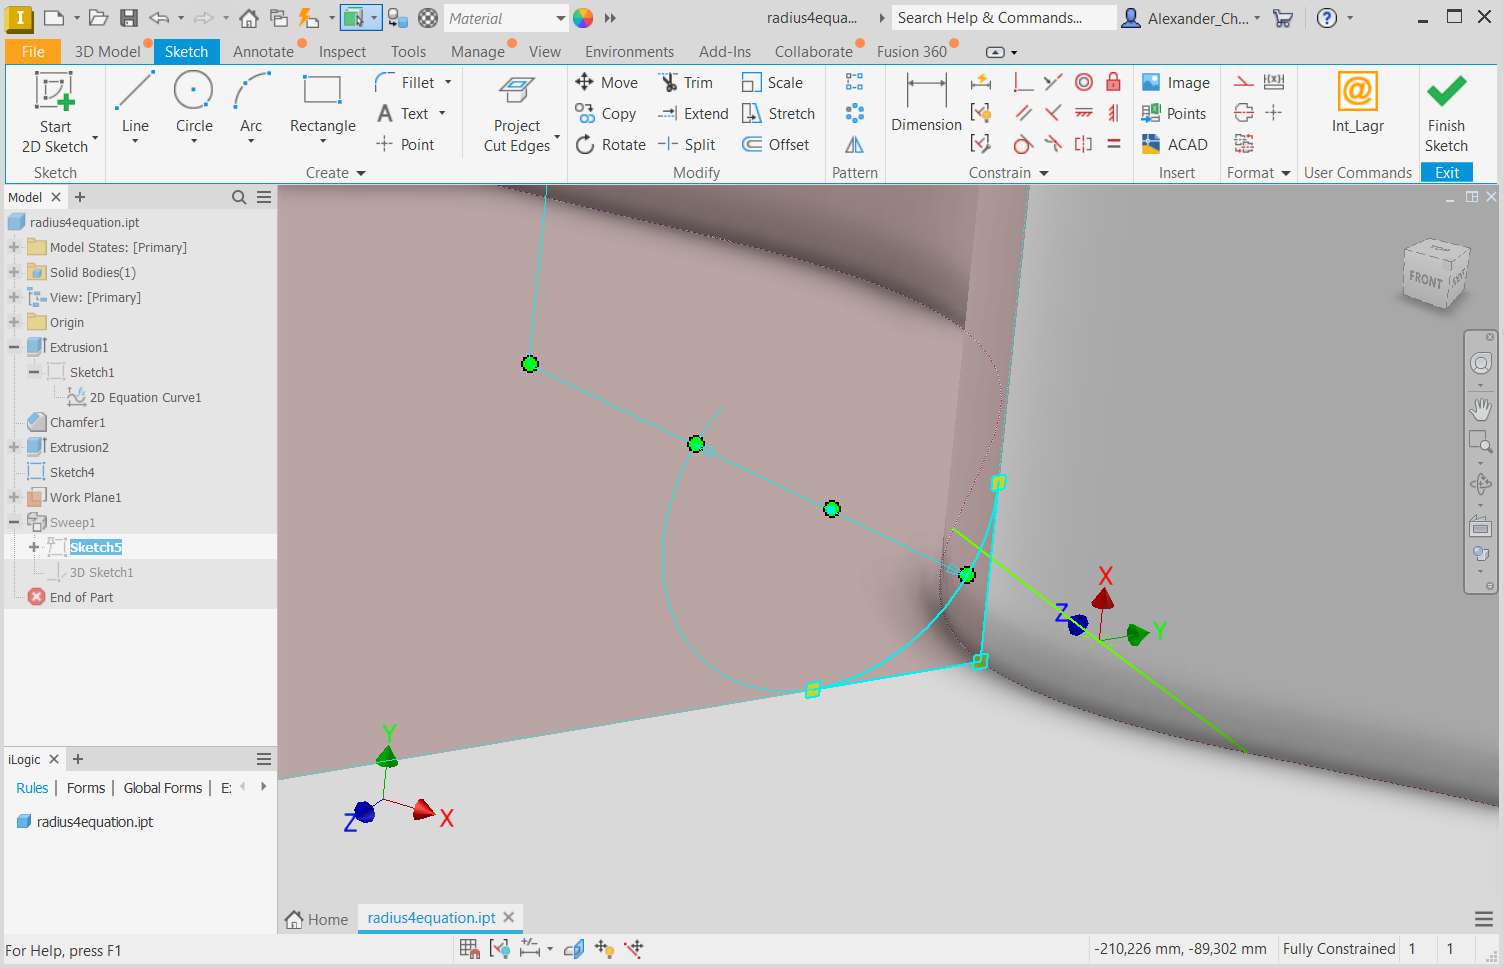The height and width of the screenshot is (968, 1503).
Task: Toggle Slice Graphics in the status bar
Action: pyautogui.click(x=573, y=948)
